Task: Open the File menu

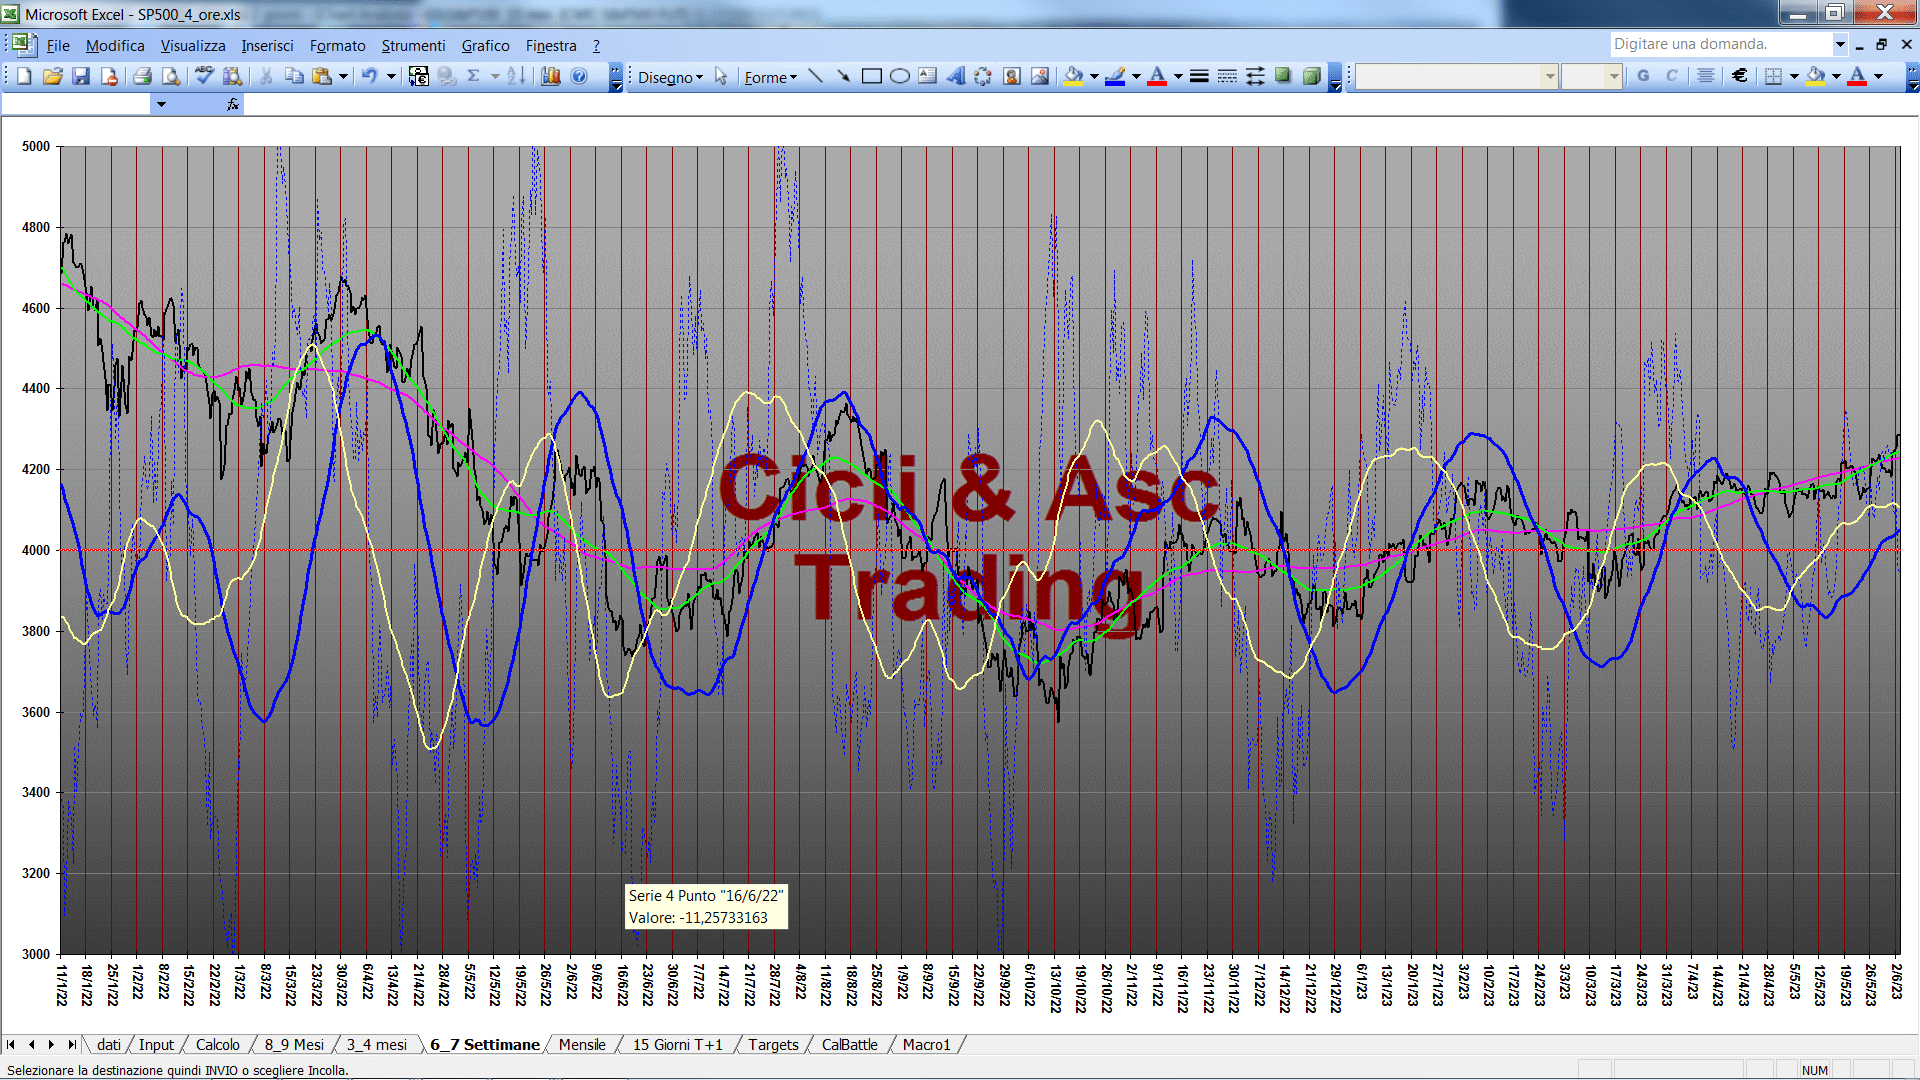Action: [x=58, y=45]
